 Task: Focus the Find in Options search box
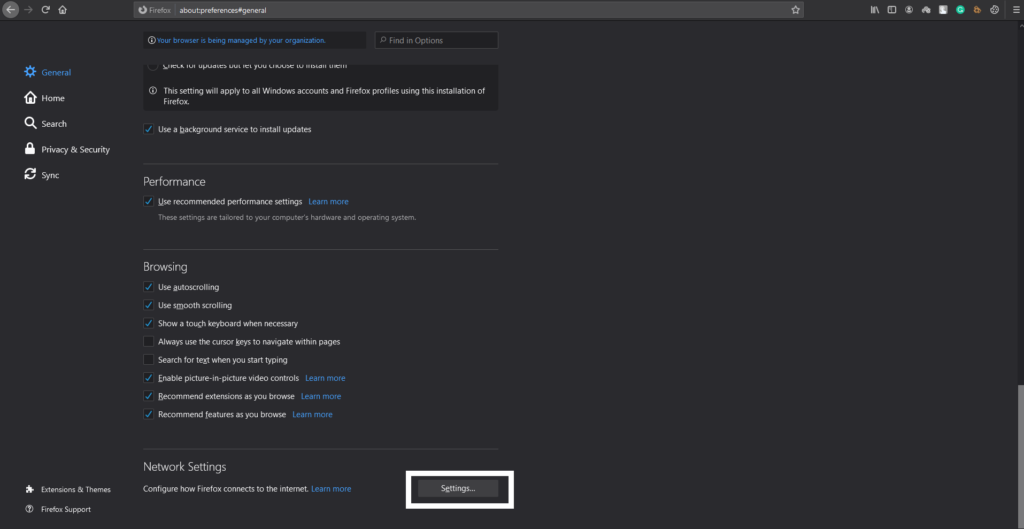click(436, 40)
